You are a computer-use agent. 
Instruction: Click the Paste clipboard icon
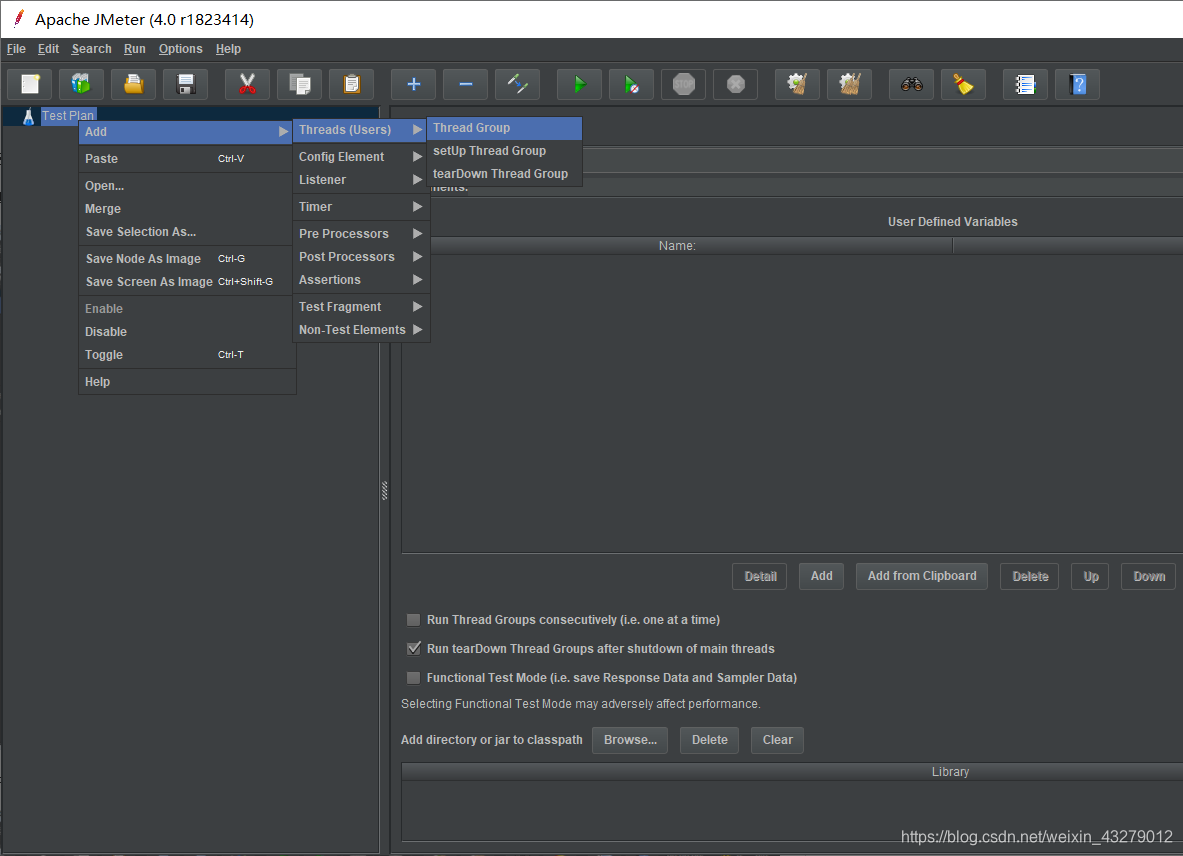pos(352,84)
